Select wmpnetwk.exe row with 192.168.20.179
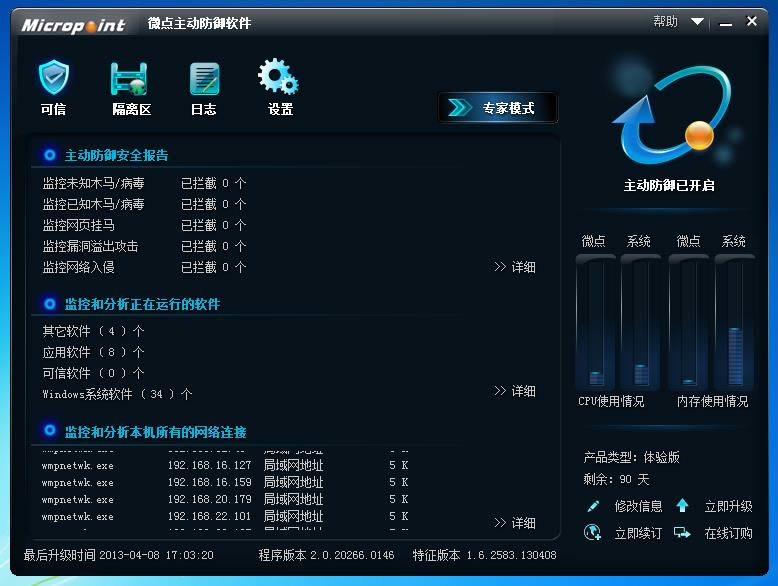The width and height of the screenshot is (778, 586). 225,499
